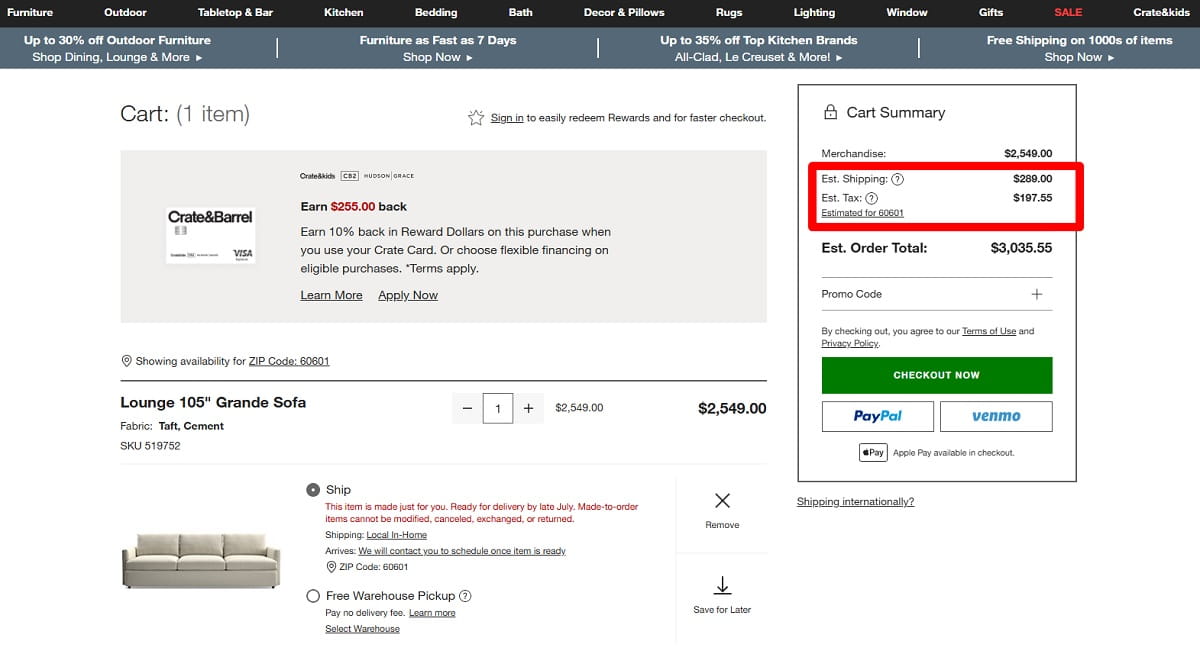Click the Est. Tax help icon

click(x=871, y=198)
